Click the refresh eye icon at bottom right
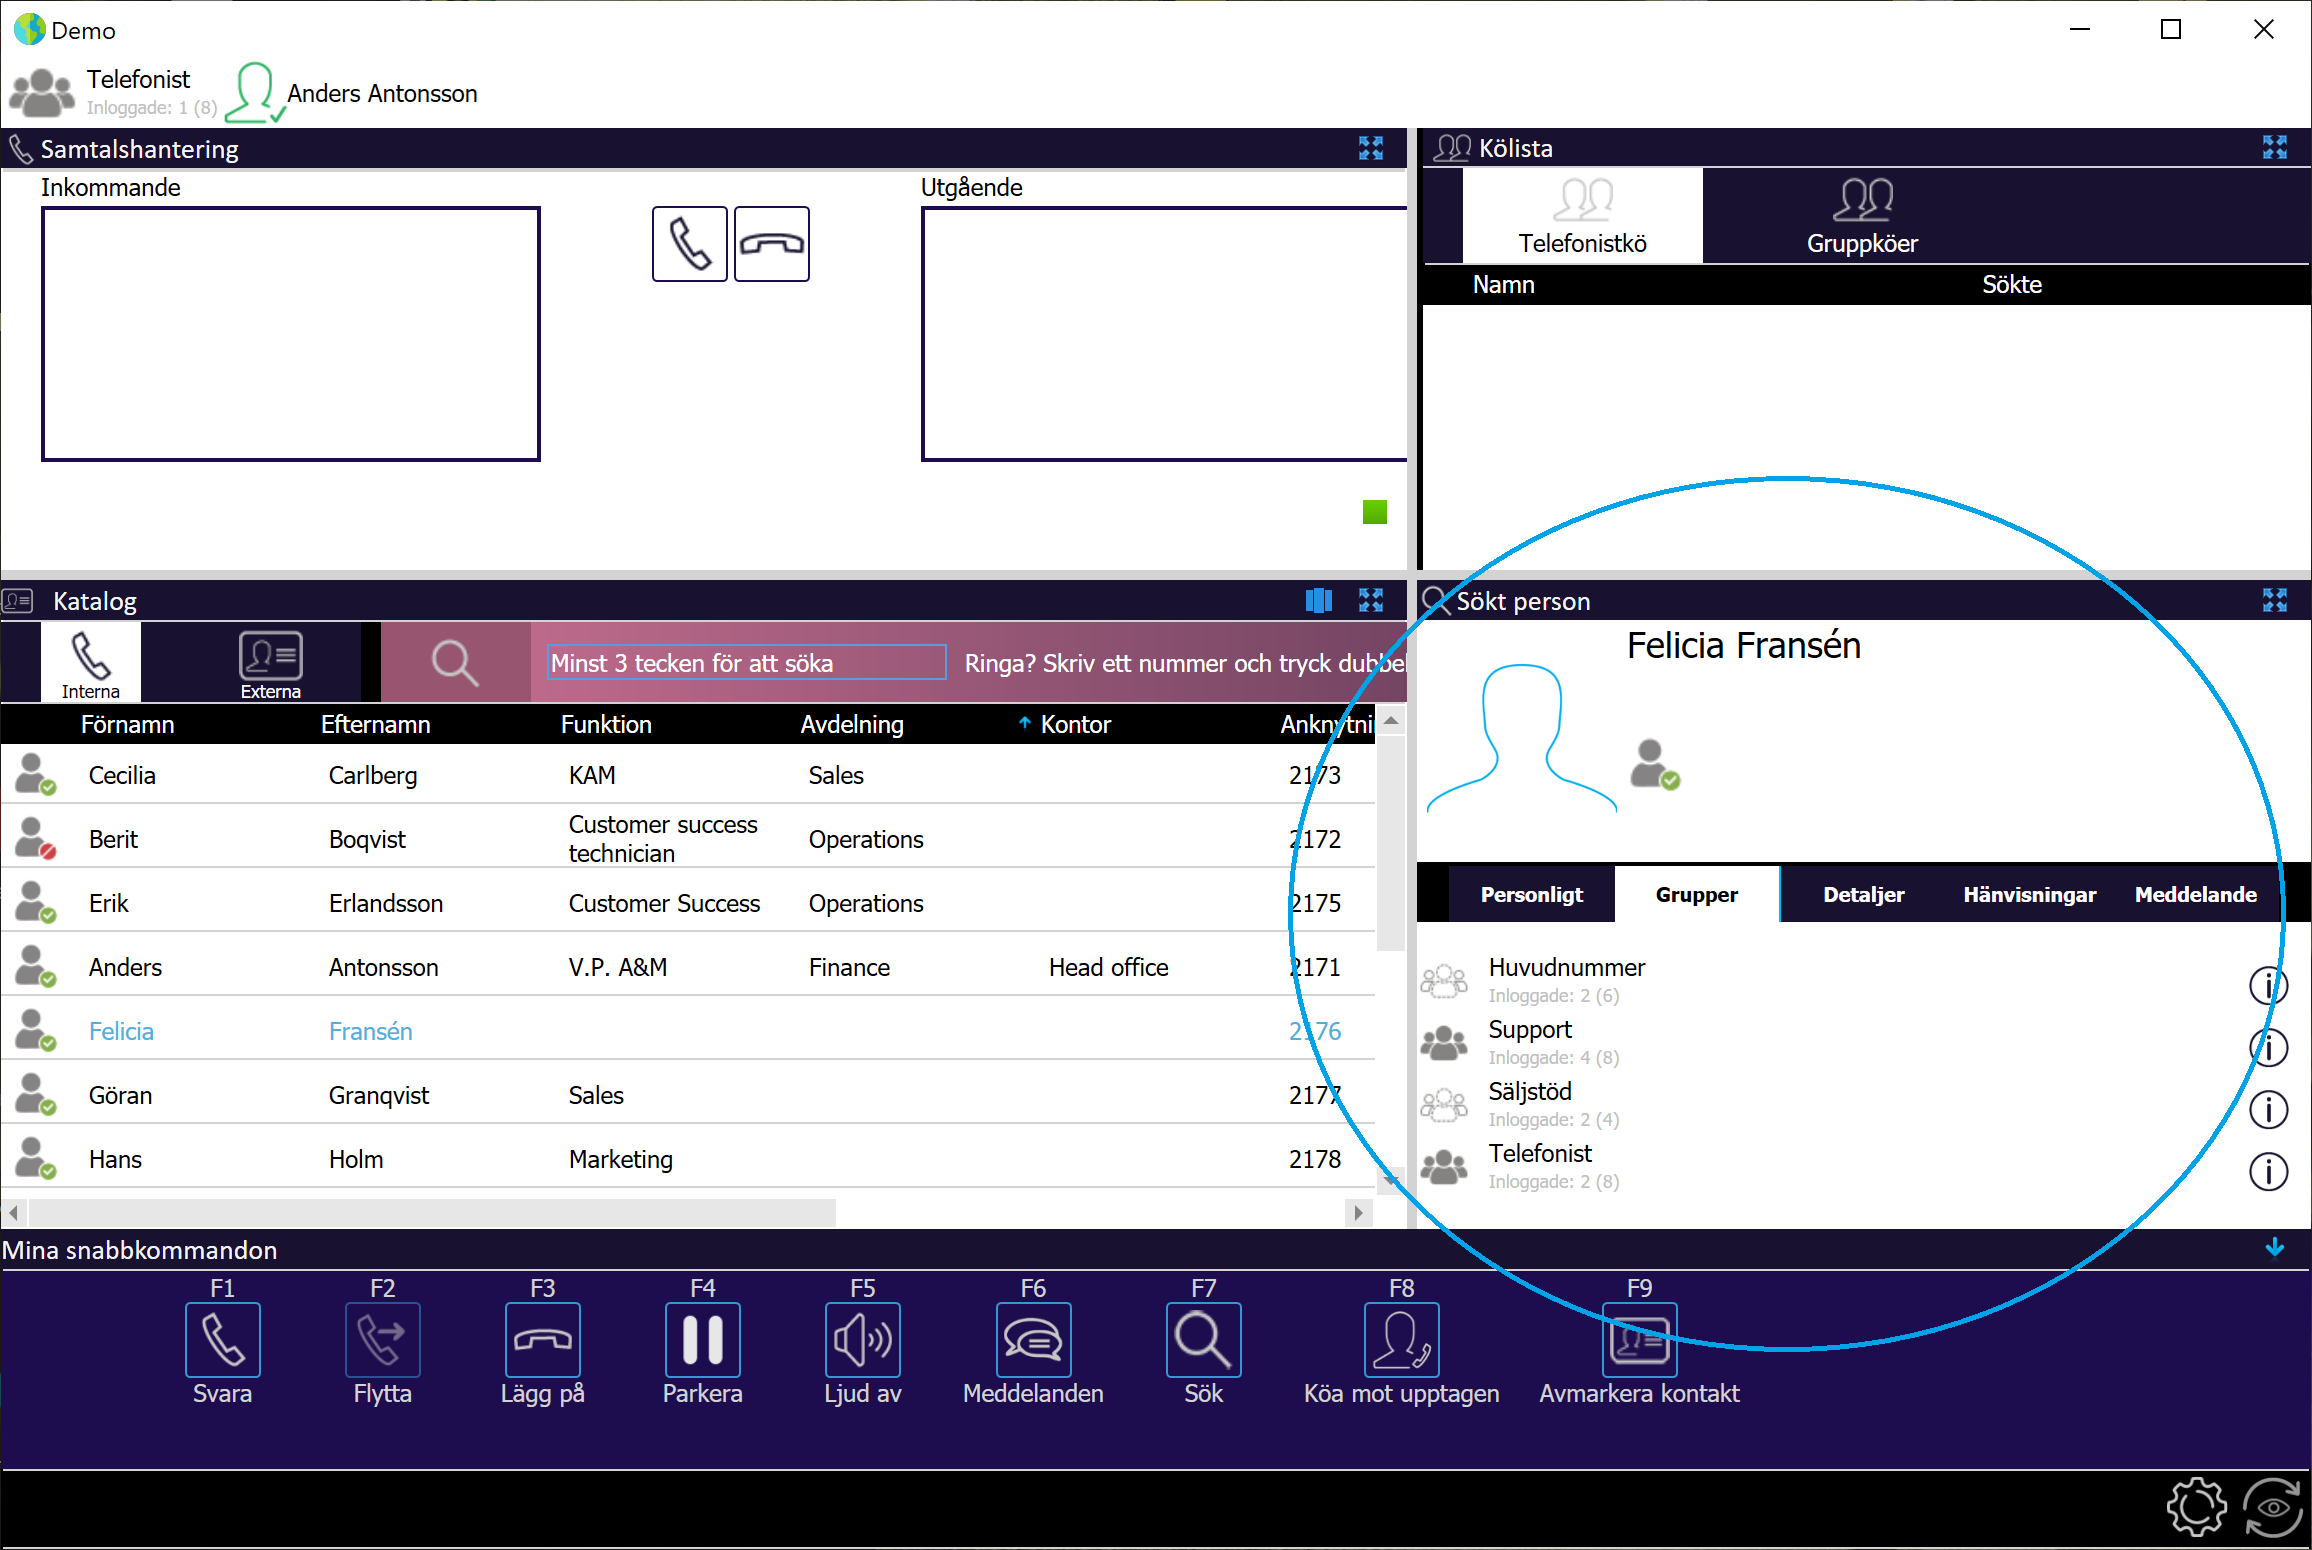Screen dimensions: 2312x1550 tap(2272, 1507)
